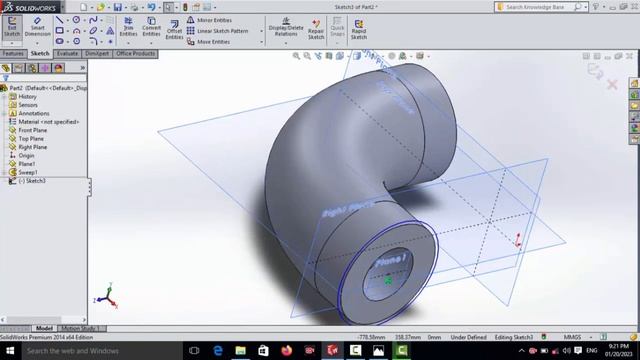Image resolution: width=640 pixels, height=360 pixels.
Task: Switch to the Office Products tab
Action: coord(136,53)
